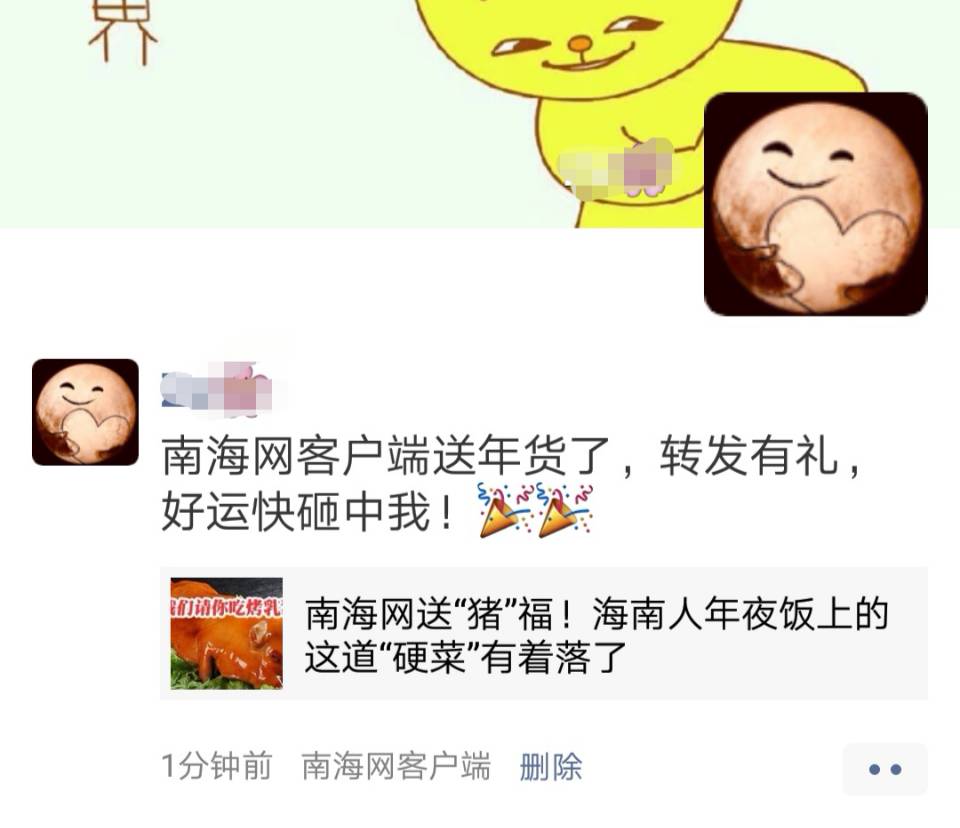Tap the yellow cat cover photo face
960x828 pixels.
coord(579,43)
